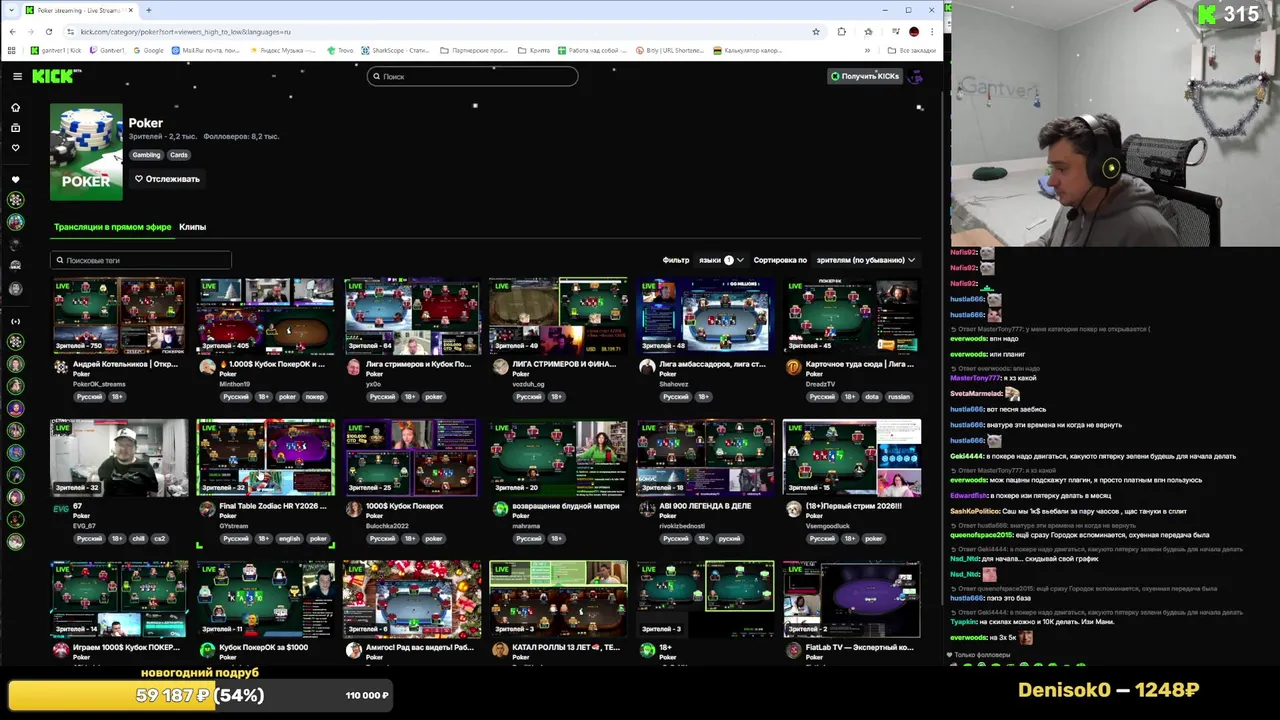Open the Chrome tab search arrow
1280x720 pixels.
tap(12, 10)
